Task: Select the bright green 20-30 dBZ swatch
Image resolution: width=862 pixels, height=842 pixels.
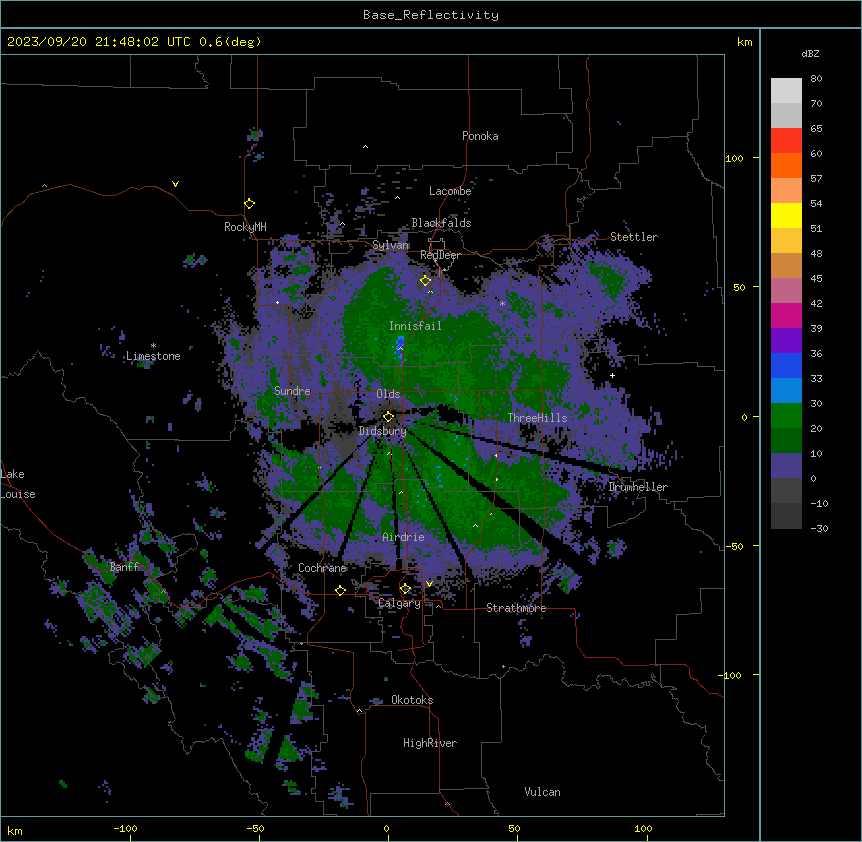Action: [786, 416]
